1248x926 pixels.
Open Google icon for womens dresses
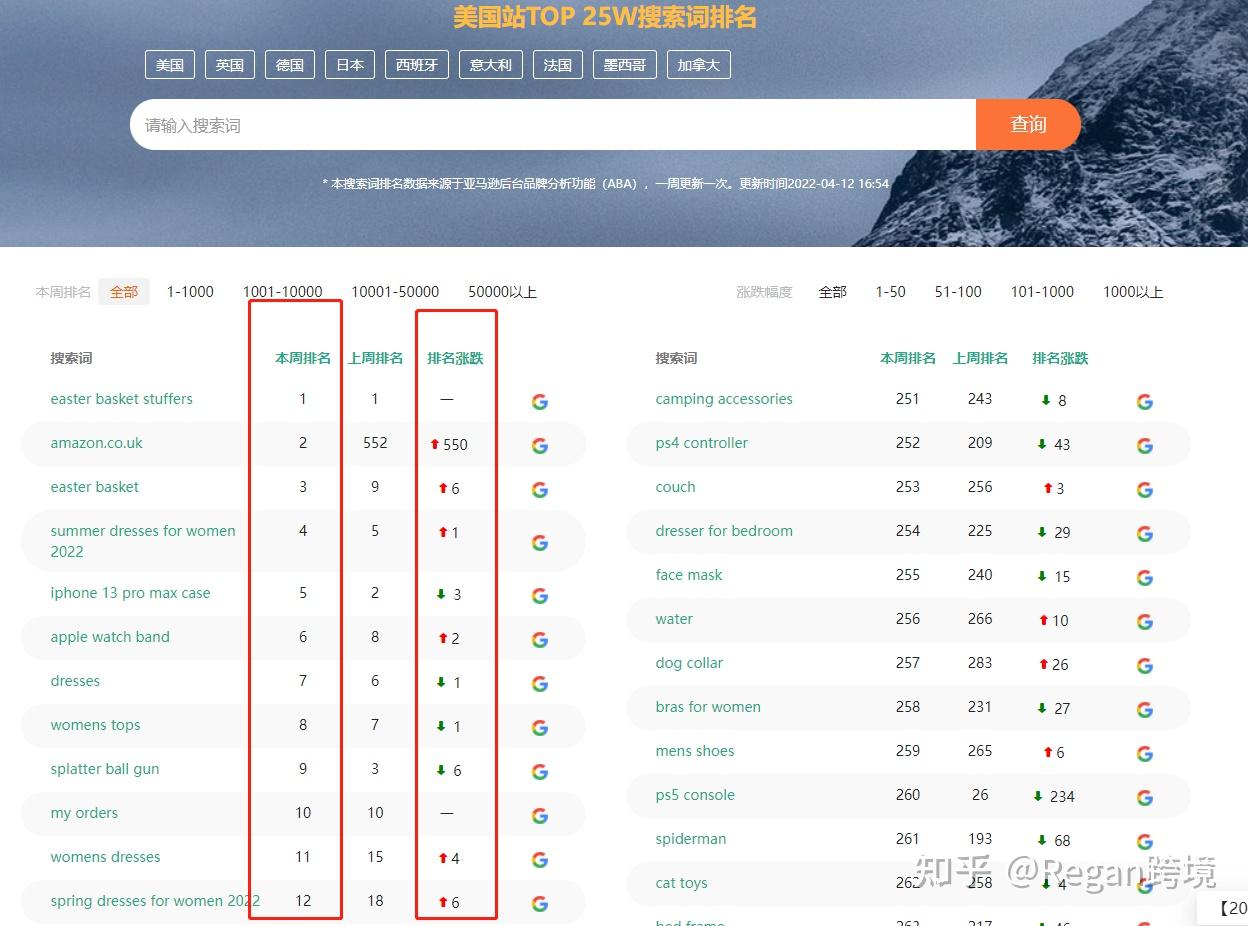pos(540,860)
